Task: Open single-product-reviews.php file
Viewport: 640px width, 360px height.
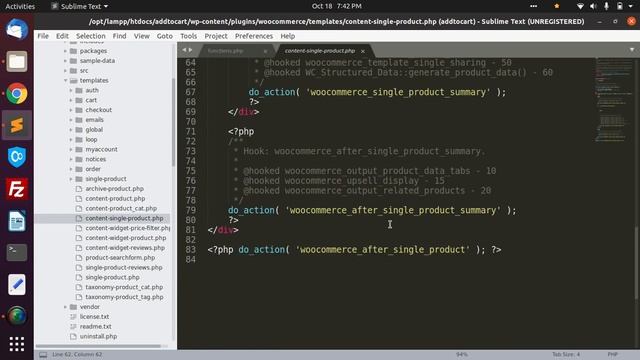Action: pos(124,267)
